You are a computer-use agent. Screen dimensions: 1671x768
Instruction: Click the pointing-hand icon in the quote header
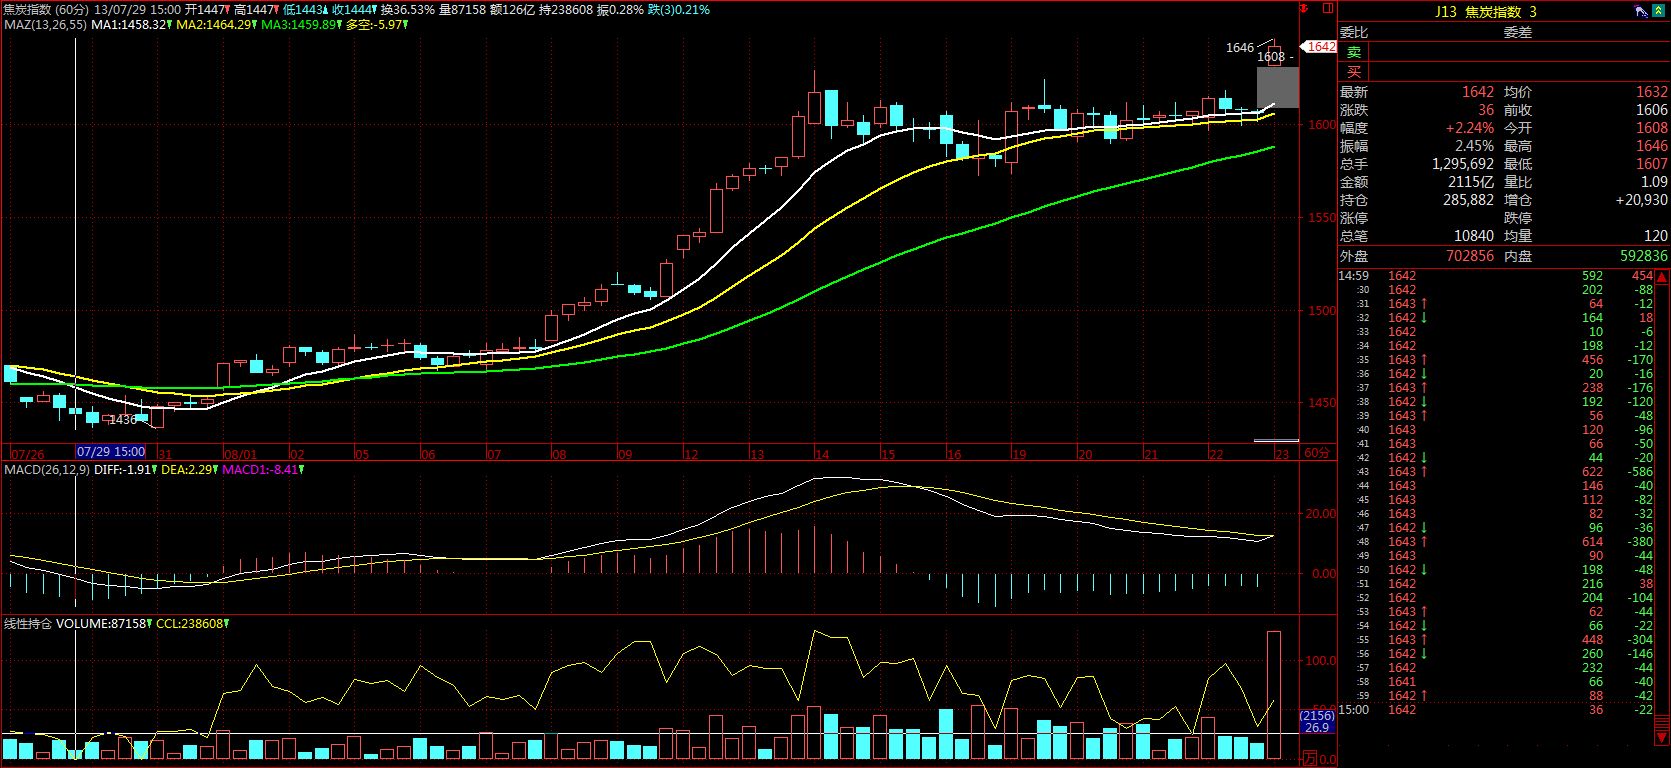(1642, 12)
